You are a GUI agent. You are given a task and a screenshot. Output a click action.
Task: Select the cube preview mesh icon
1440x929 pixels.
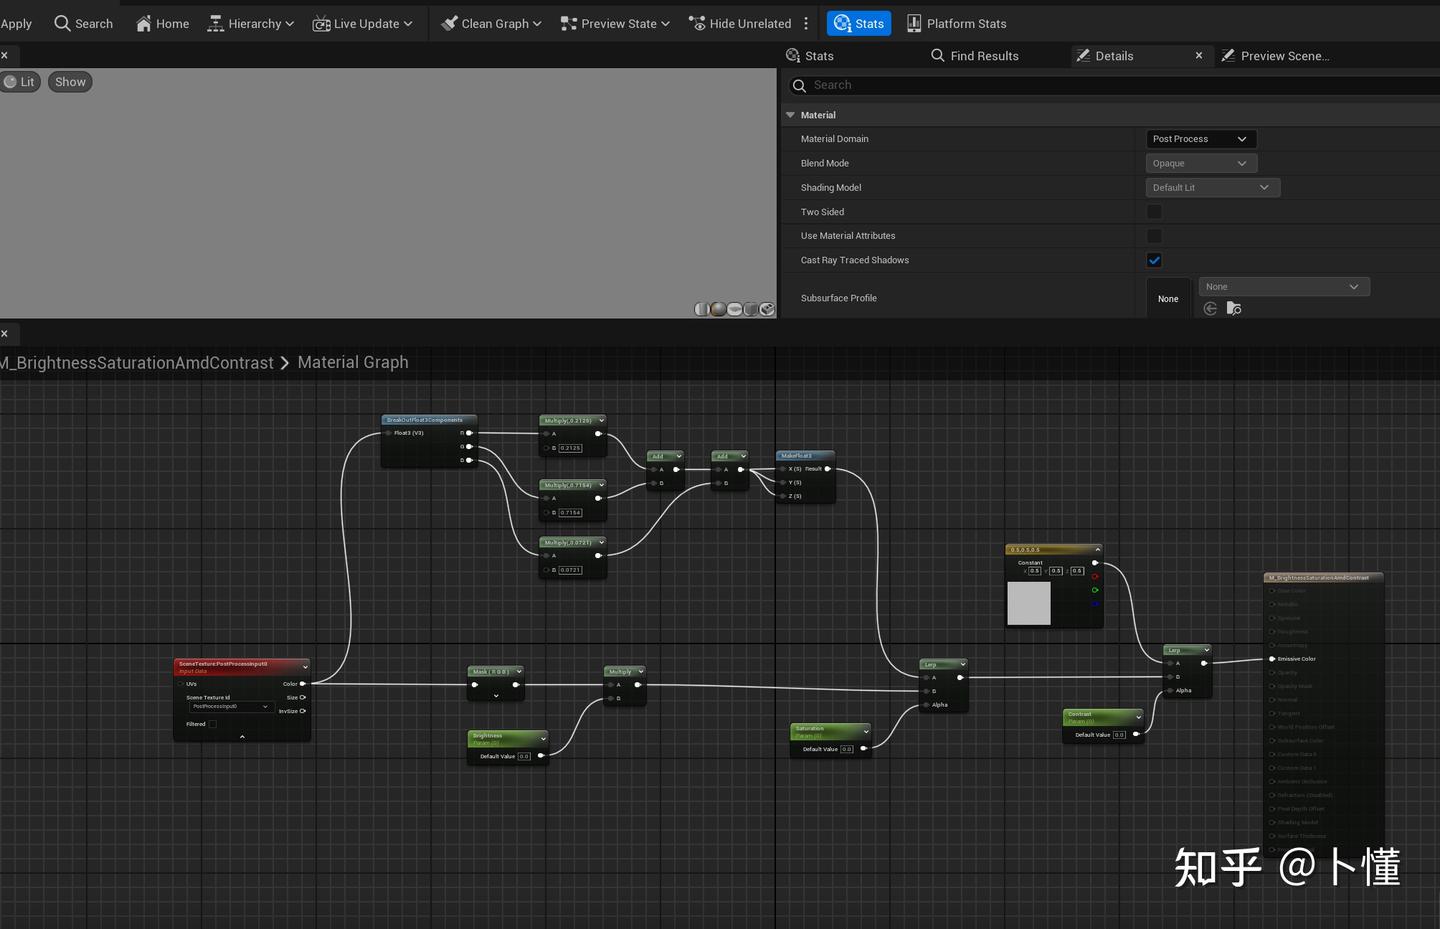tap(750, 309)
